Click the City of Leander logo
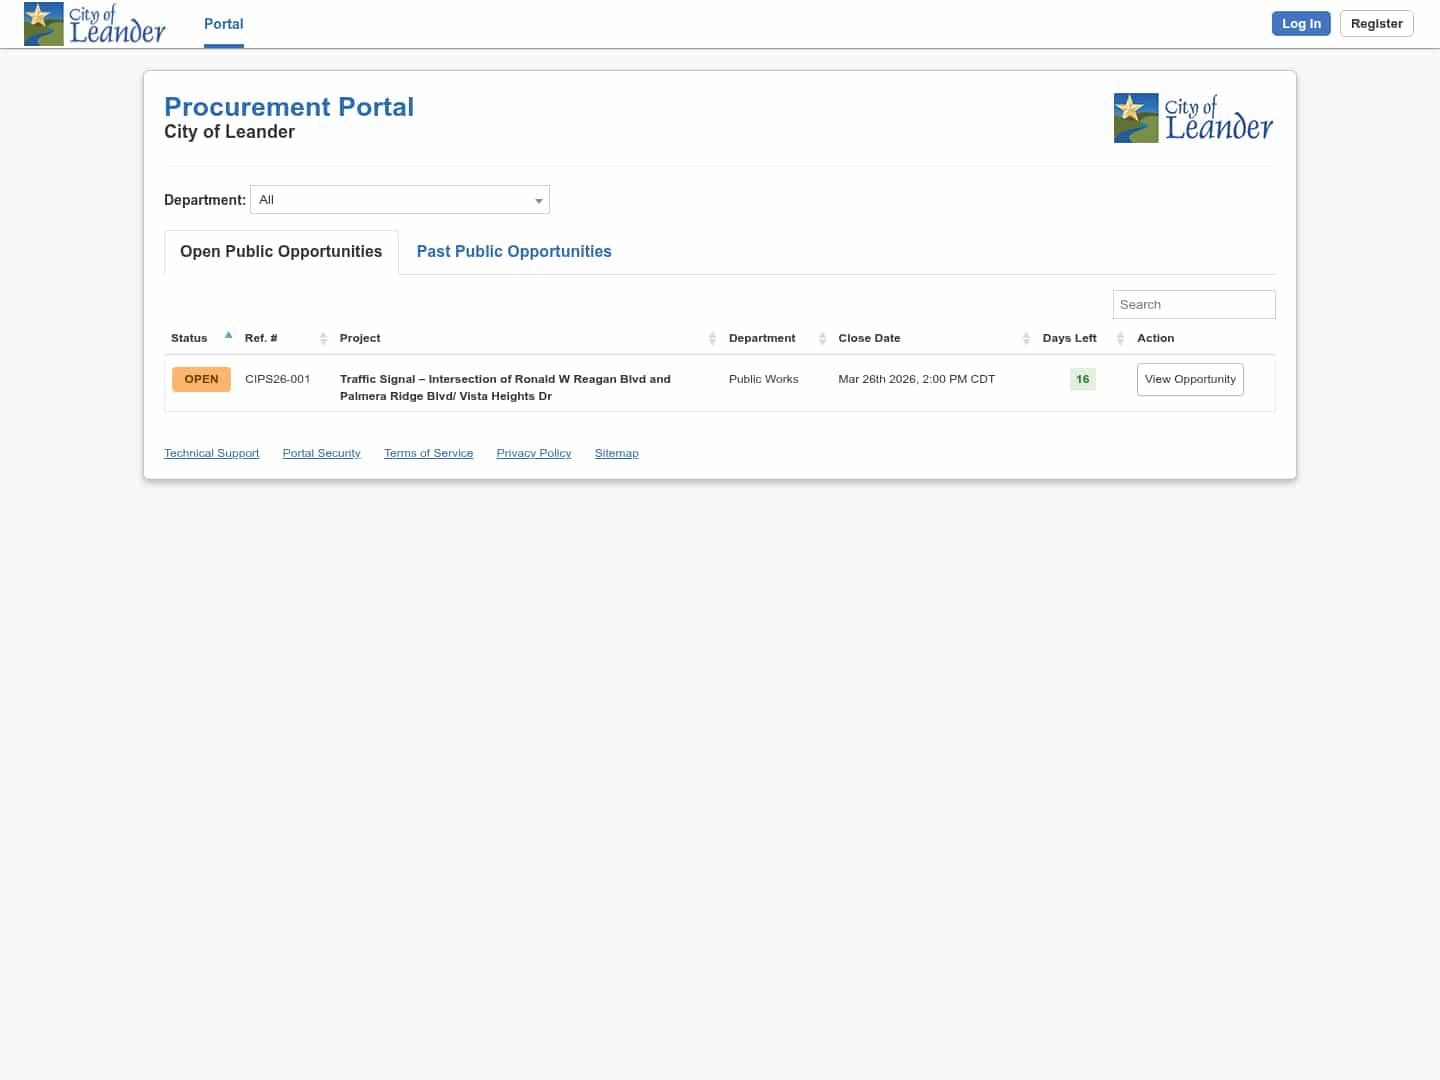 (x=95, y=23)
